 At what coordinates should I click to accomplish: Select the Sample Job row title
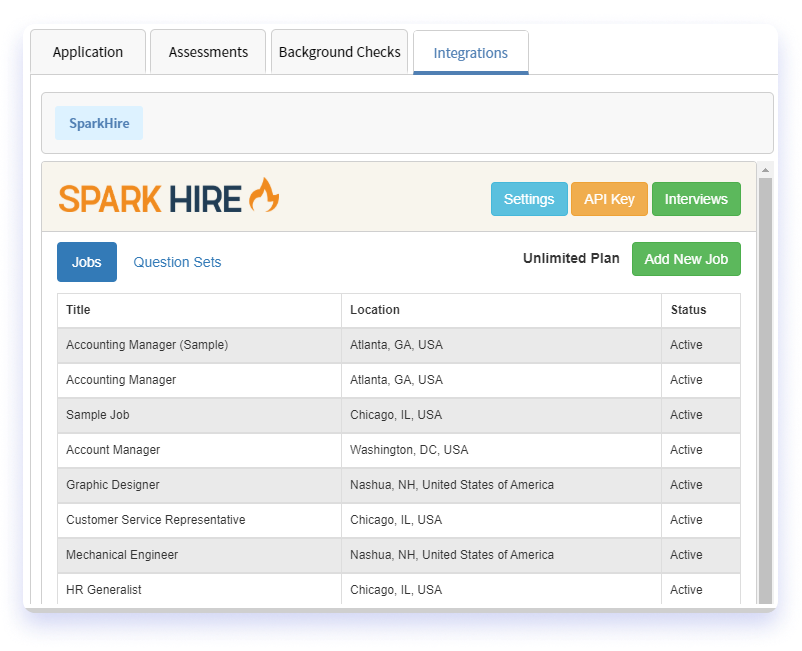coord(98,415)
